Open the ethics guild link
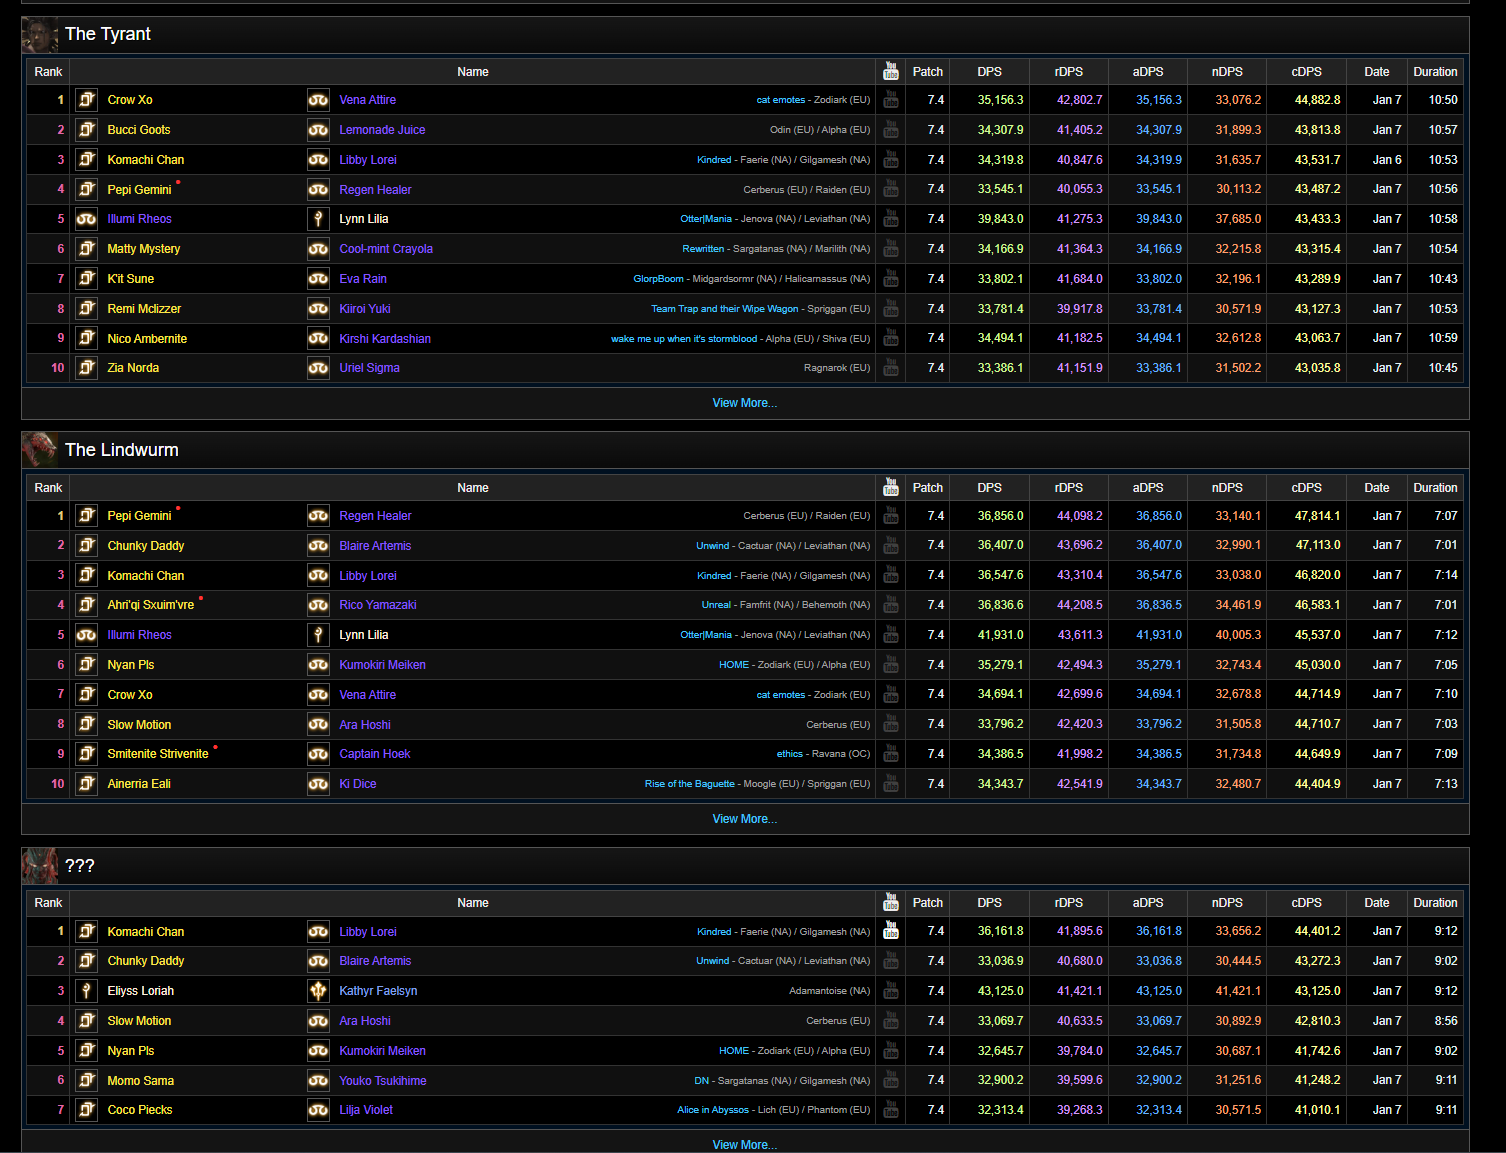1506x1153 pixels. 790,754
